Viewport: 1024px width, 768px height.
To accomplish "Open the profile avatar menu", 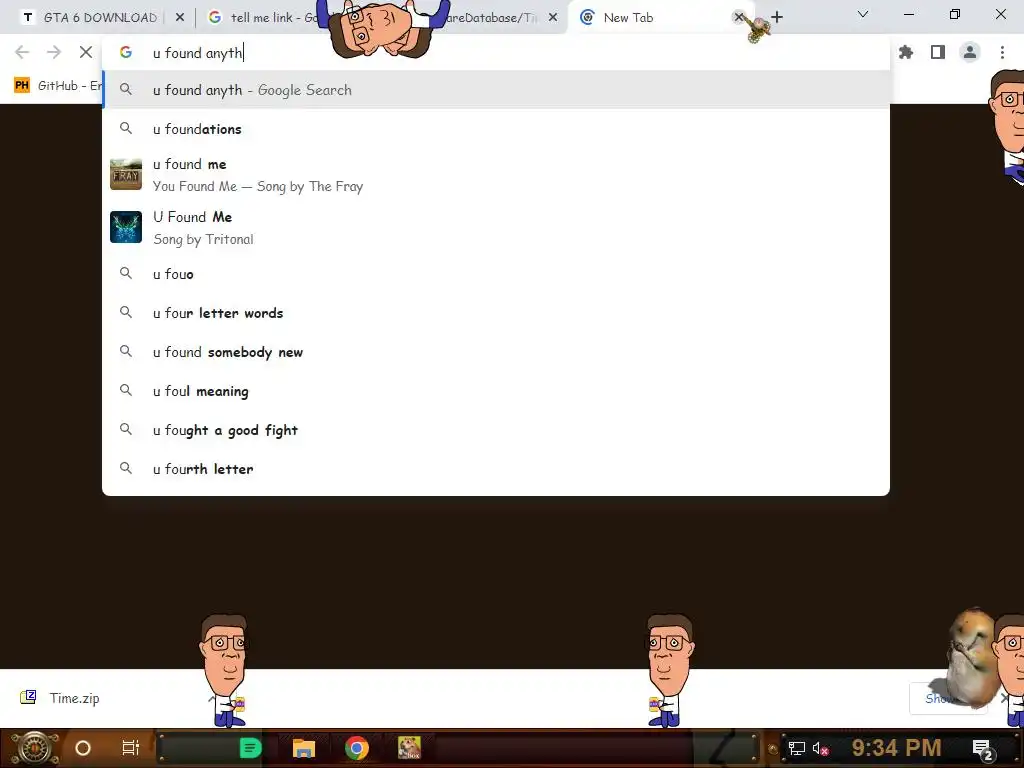I will (x=970, y=52).
